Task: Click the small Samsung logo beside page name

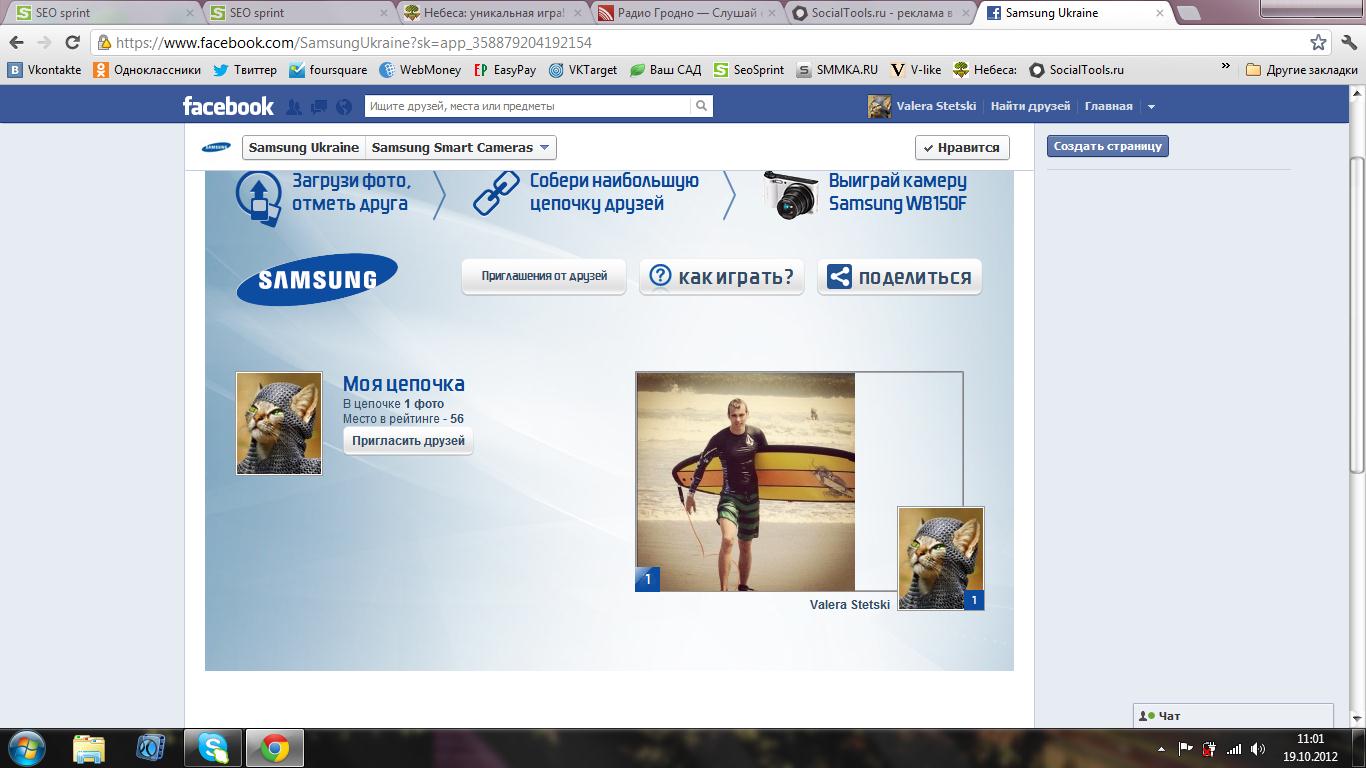Action: (216, 148)
